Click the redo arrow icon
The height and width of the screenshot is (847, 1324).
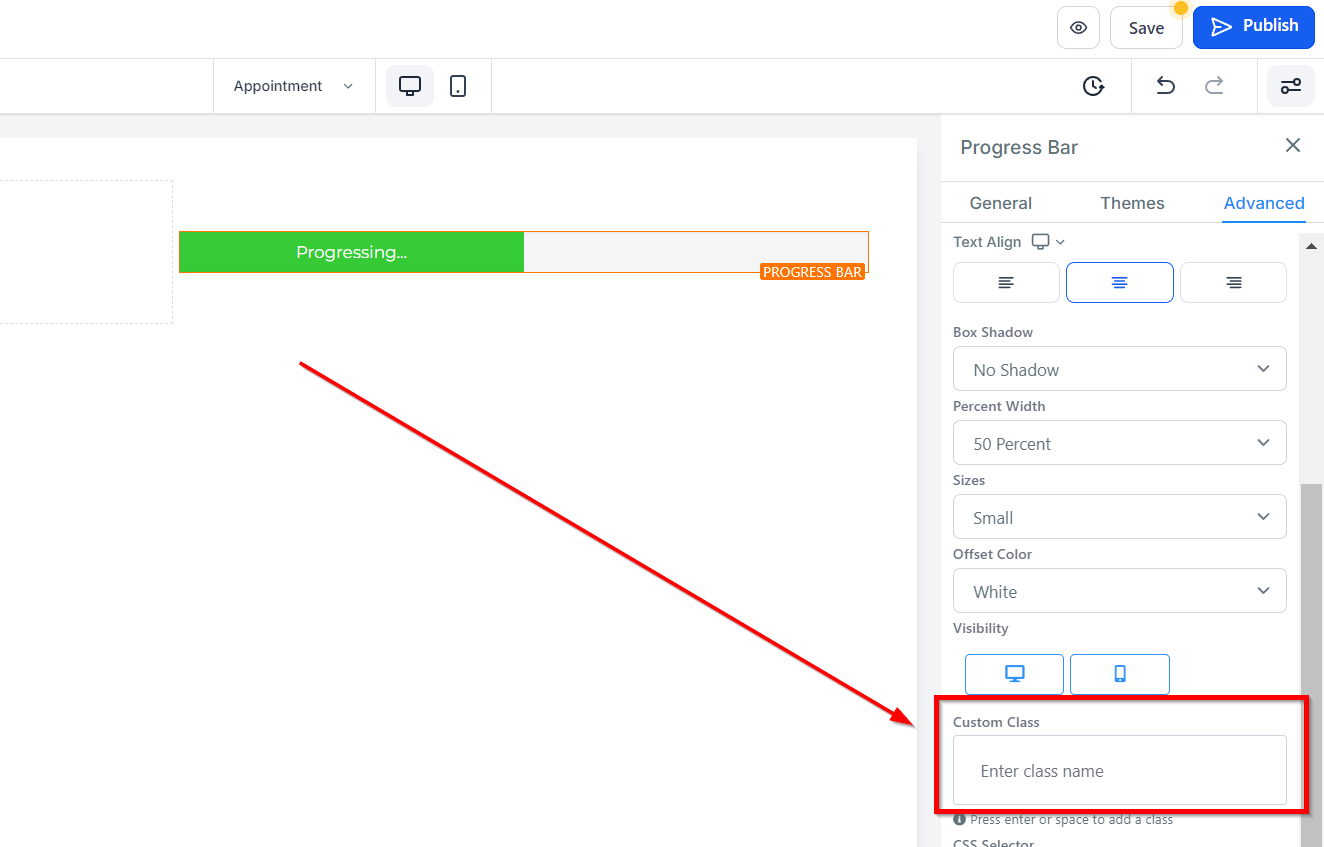point(1214,86)
